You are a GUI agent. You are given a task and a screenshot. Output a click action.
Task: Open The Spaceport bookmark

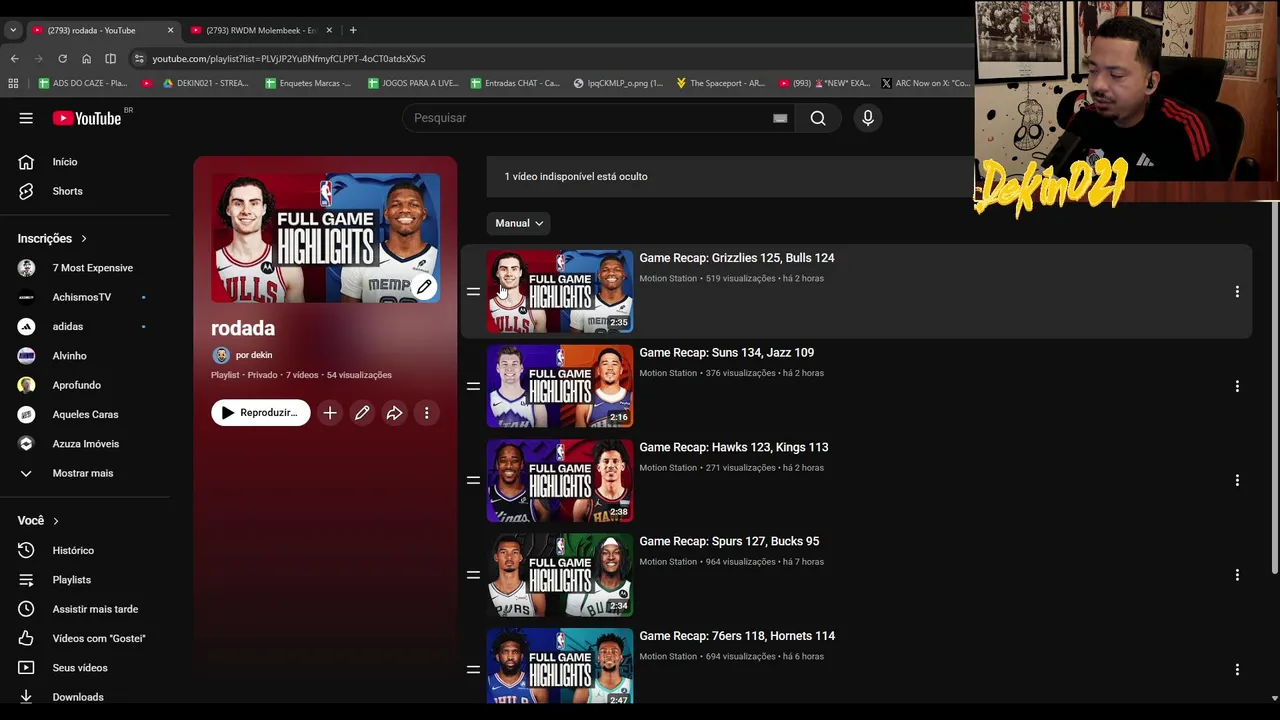pos(720,83)
